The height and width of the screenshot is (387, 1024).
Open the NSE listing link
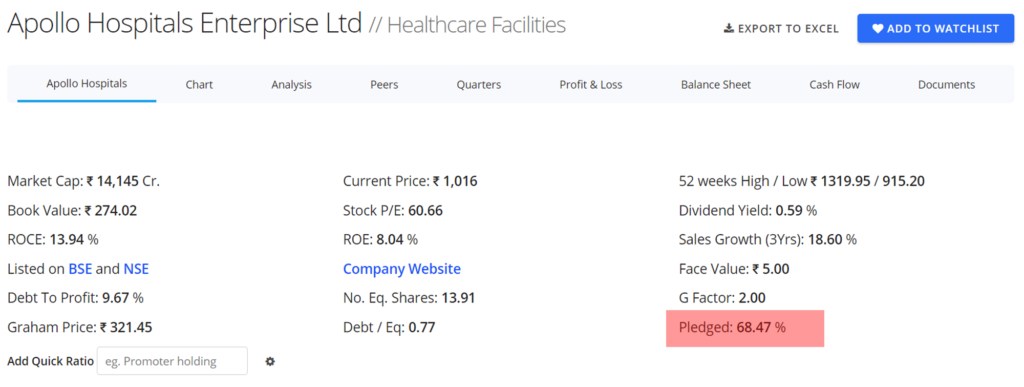point(136,269)
